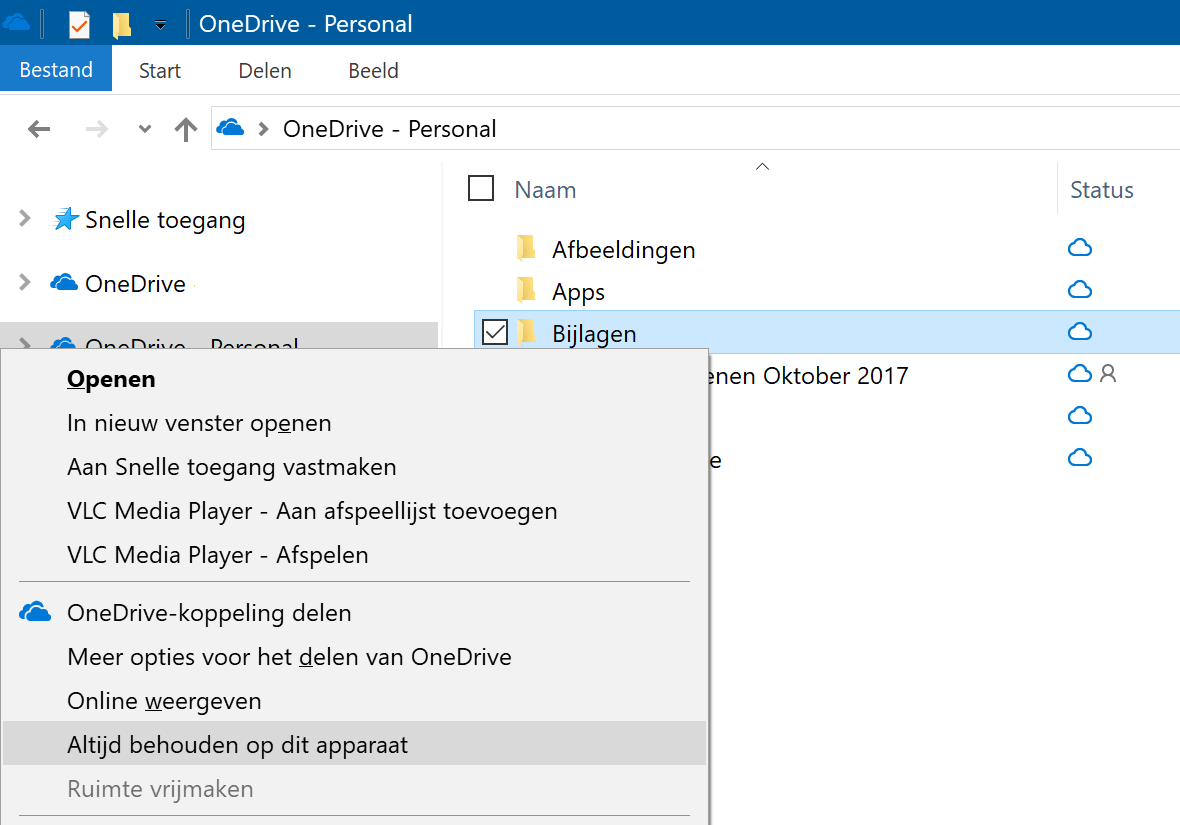This screenshot has width=1180, height=825.
Task: Toggle the select-all checkbox next to Naam
Action: (x=481, y=188)
